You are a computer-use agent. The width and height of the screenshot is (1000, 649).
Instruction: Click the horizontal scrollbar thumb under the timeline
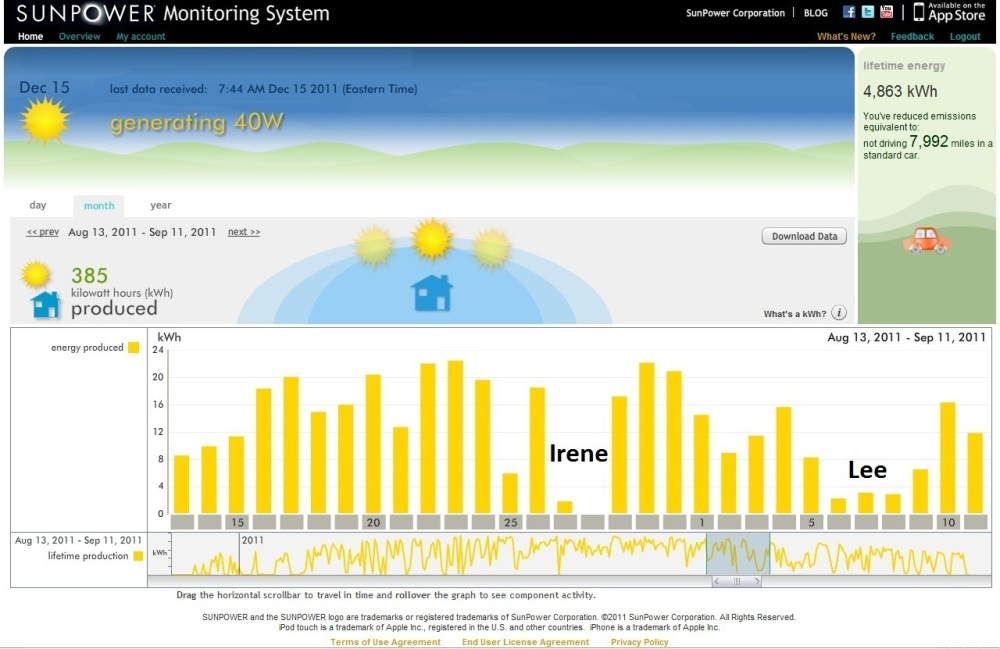point(737,581)
